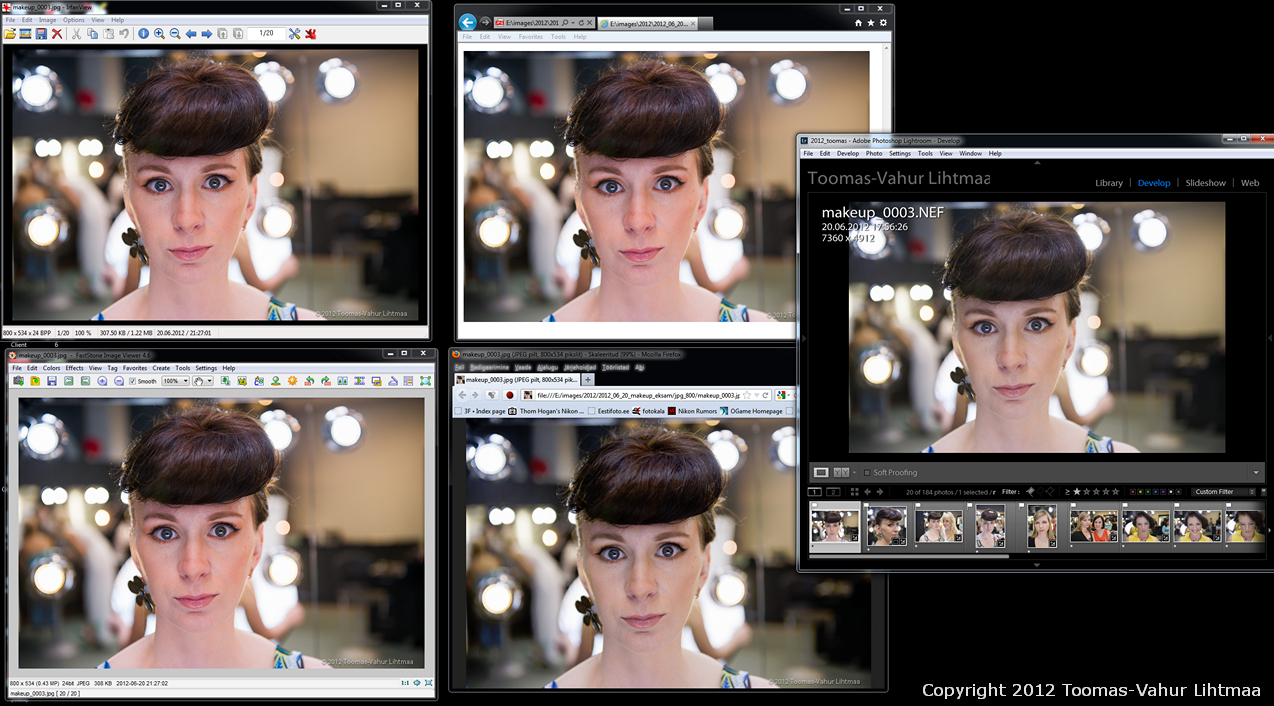Viewport: 1274px width, 706px height.
Task: Open FastStone zoom percentage dropdown
Action: [186, 381]
